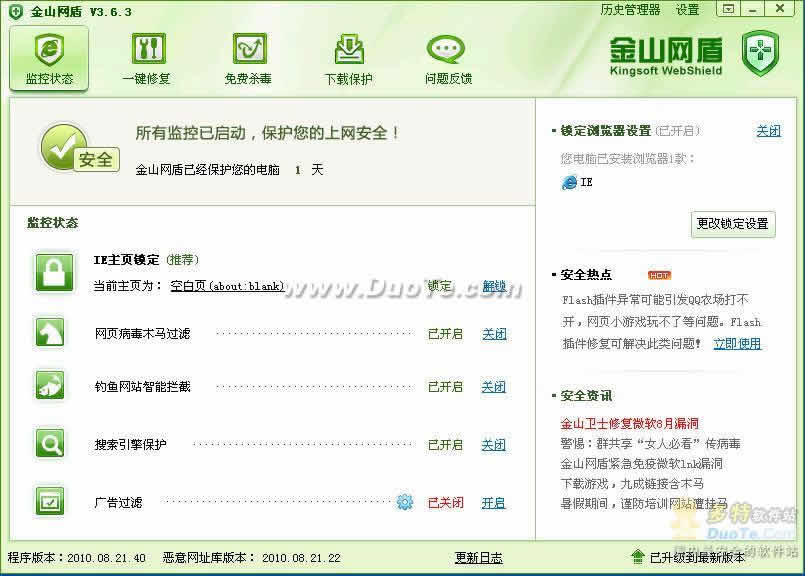Click the 搜索引擎保护 magnifier icon
The image size is (805, 576).
(x=50, y=443)
